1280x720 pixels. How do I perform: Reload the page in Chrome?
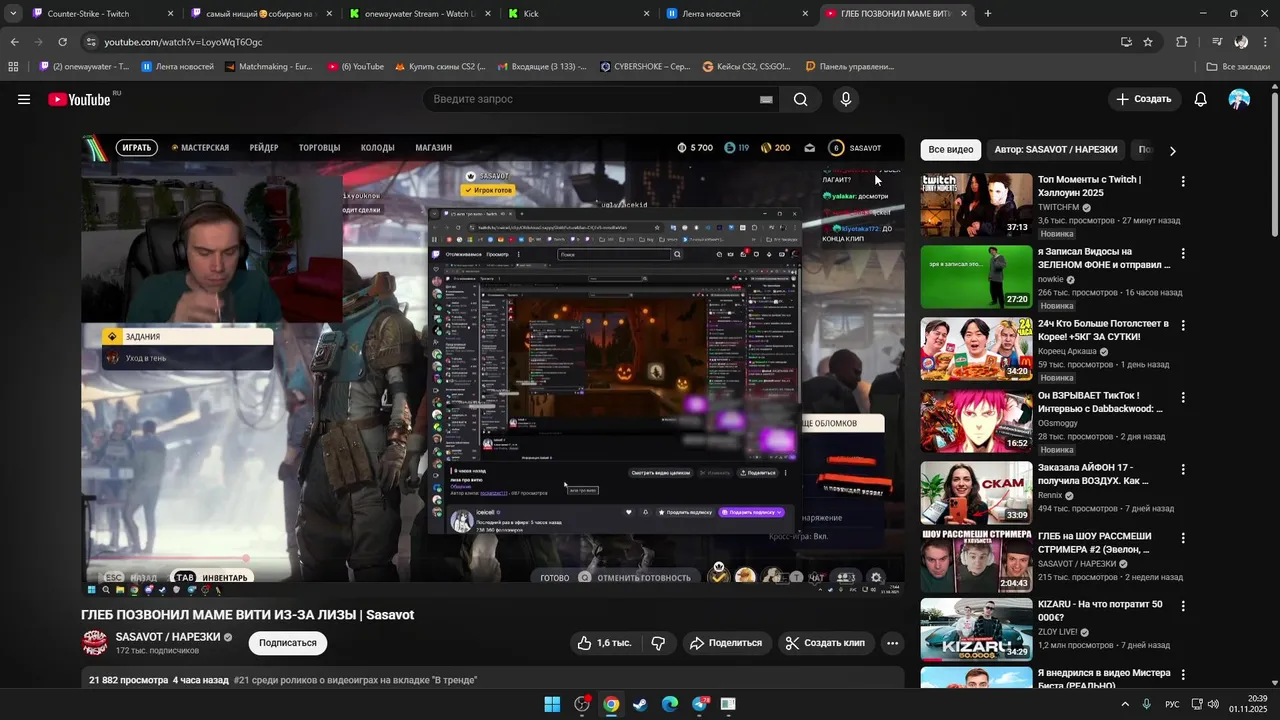[x=62, y=42]
